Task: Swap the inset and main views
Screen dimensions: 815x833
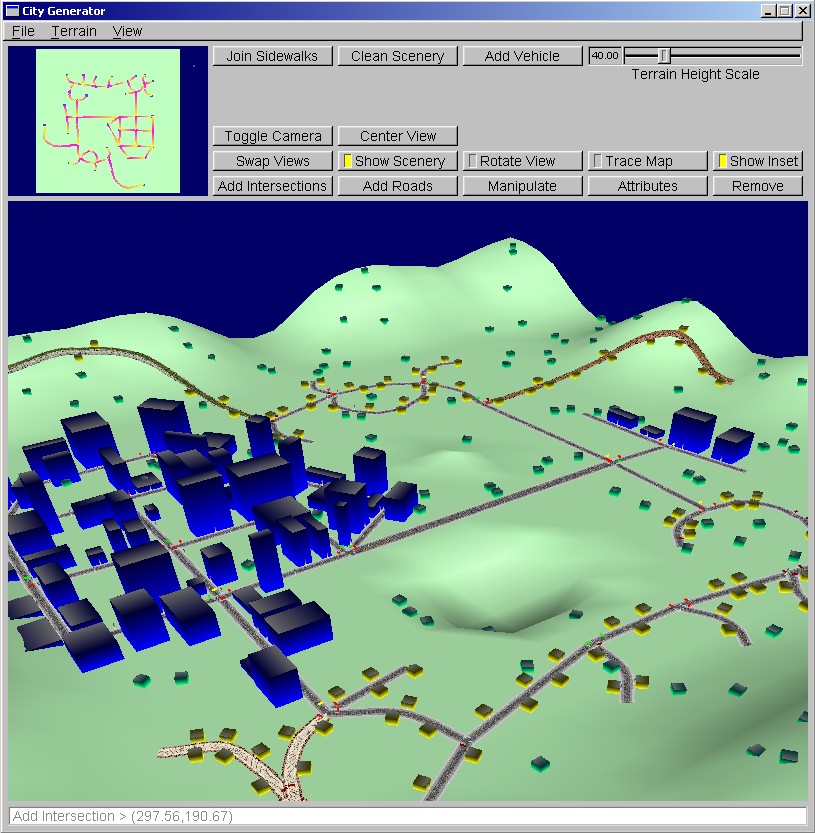Action: click(x=272, y=161)
